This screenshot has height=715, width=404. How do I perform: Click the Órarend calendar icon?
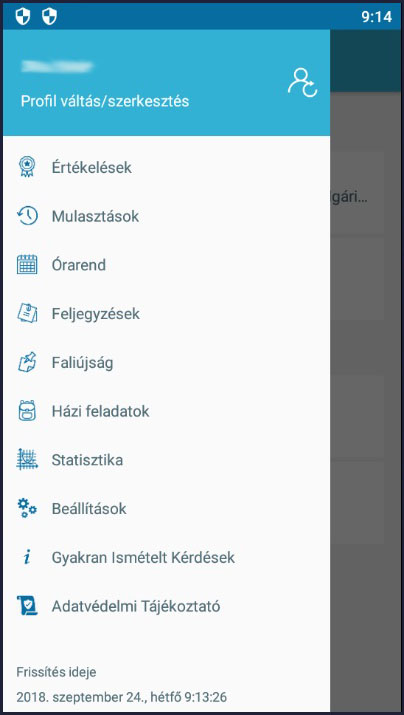tap(27, 264)
